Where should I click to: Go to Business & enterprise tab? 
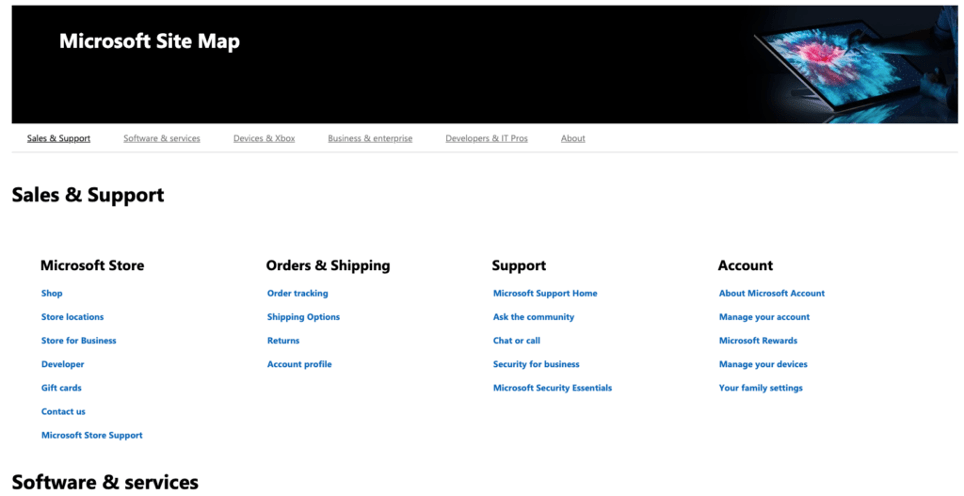click(x=370, y=138)
